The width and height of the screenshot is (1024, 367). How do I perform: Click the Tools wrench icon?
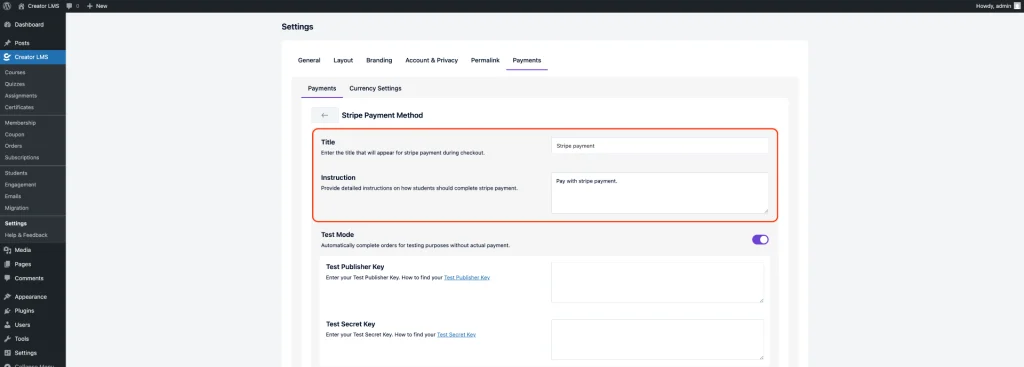pos(7,339)
